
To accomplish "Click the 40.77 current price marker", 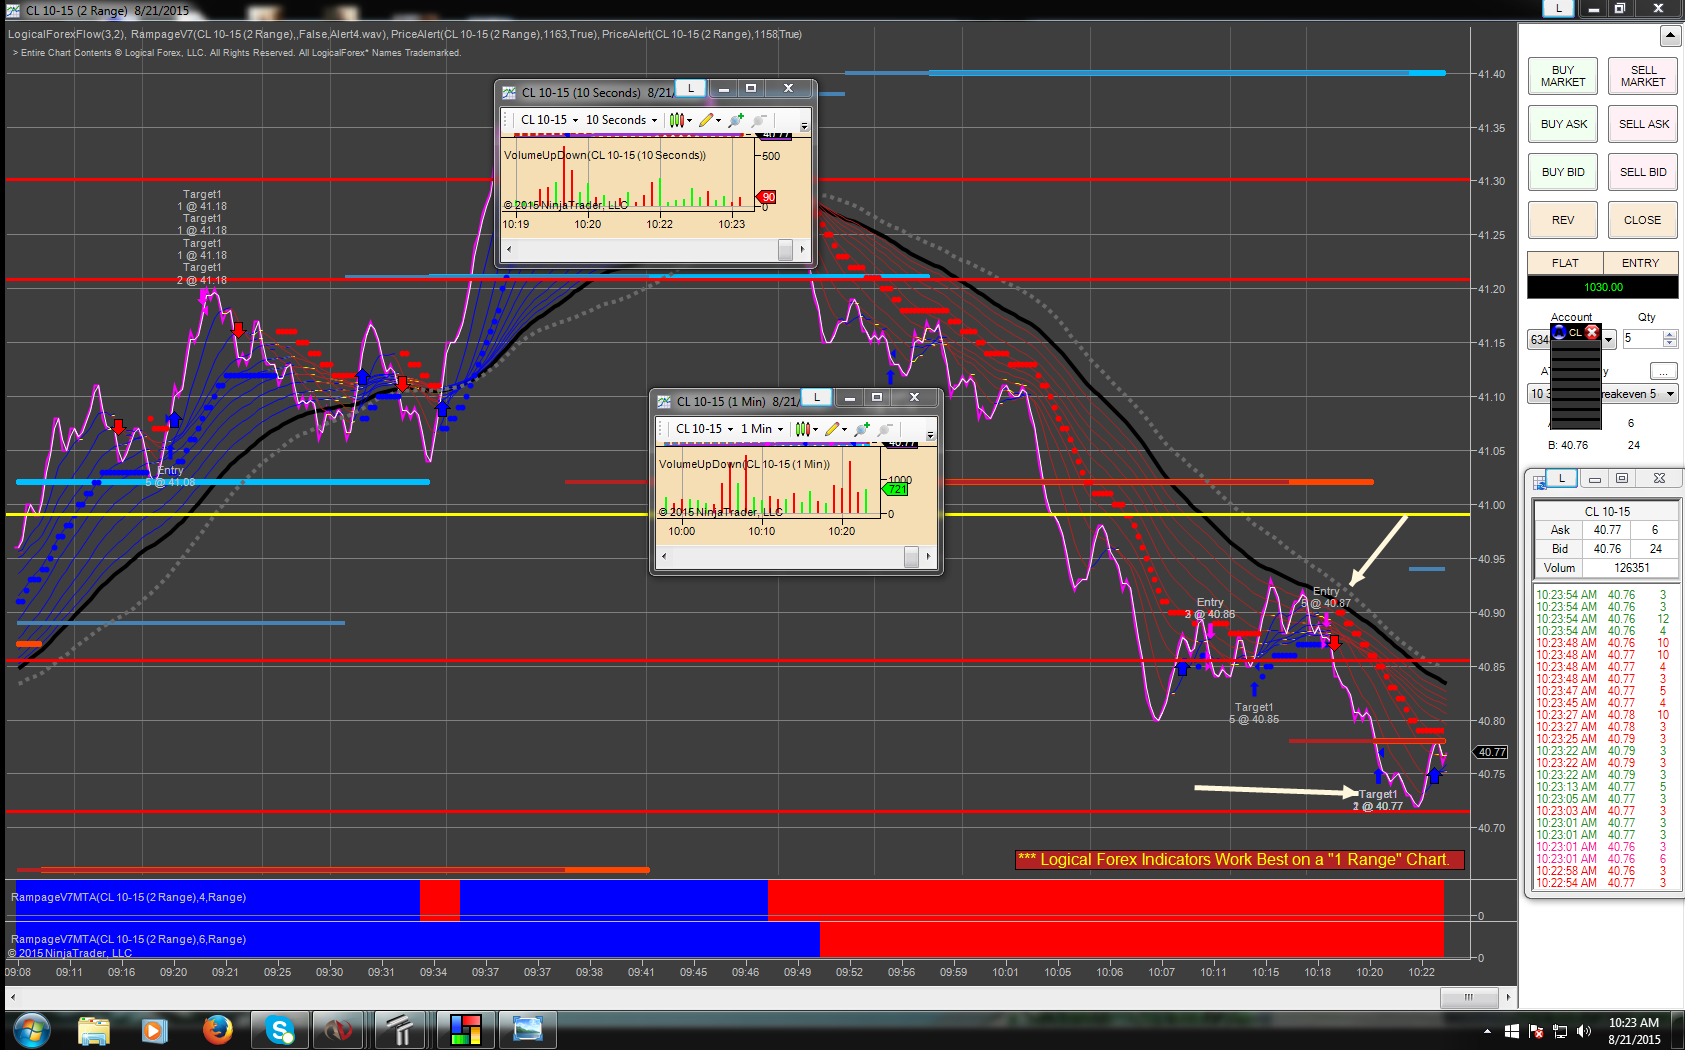I will click(x=1492, y=752).
